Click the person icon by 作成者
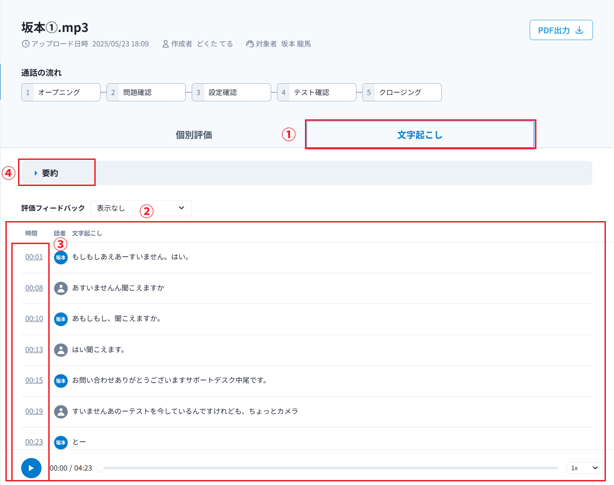614x485 pixels. [x=166, y=44]
